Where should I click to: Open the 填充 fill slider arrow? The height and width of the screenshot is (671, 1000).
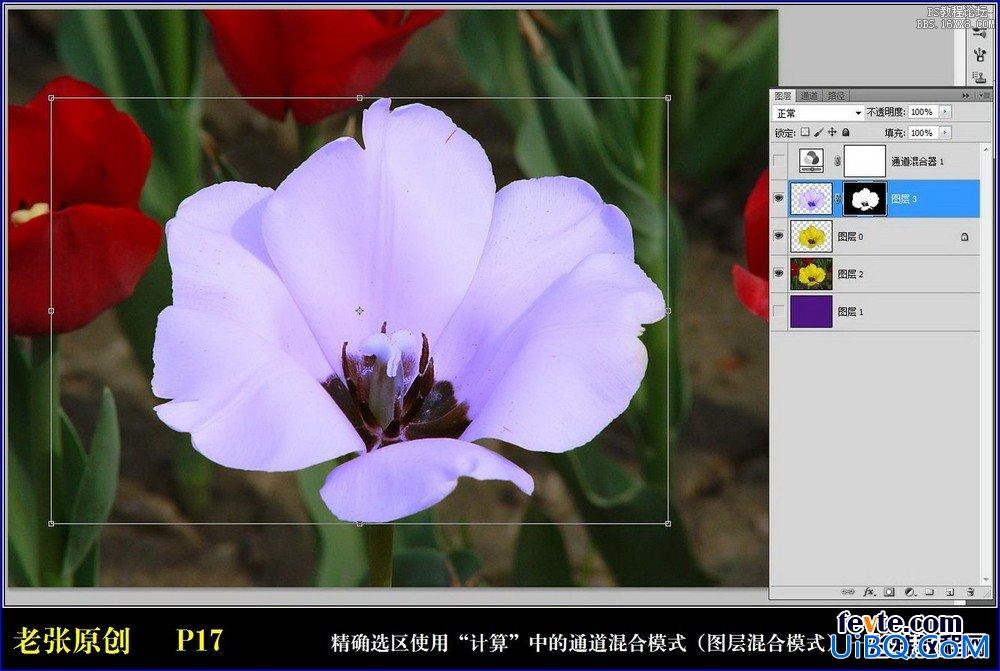[945, 133]
